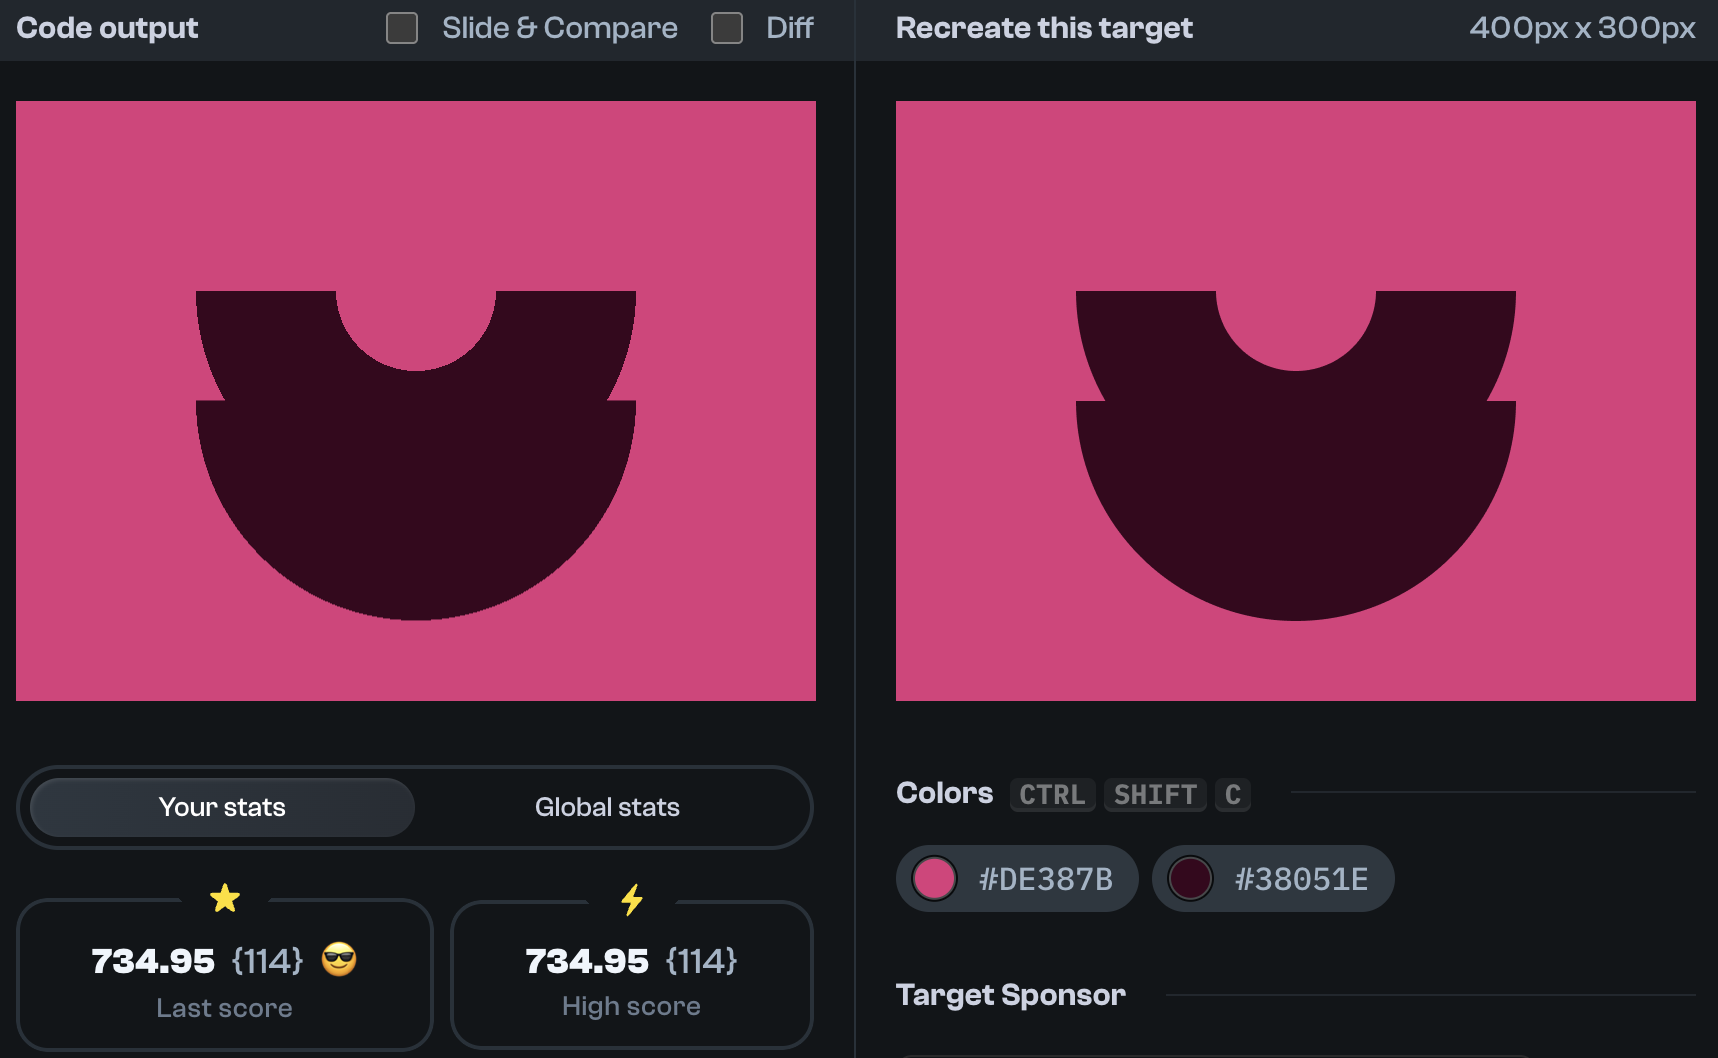Viewport: 1718px width, 1058px height.
Task: Click the Recreate this target heading
Action: point(1044,28)
